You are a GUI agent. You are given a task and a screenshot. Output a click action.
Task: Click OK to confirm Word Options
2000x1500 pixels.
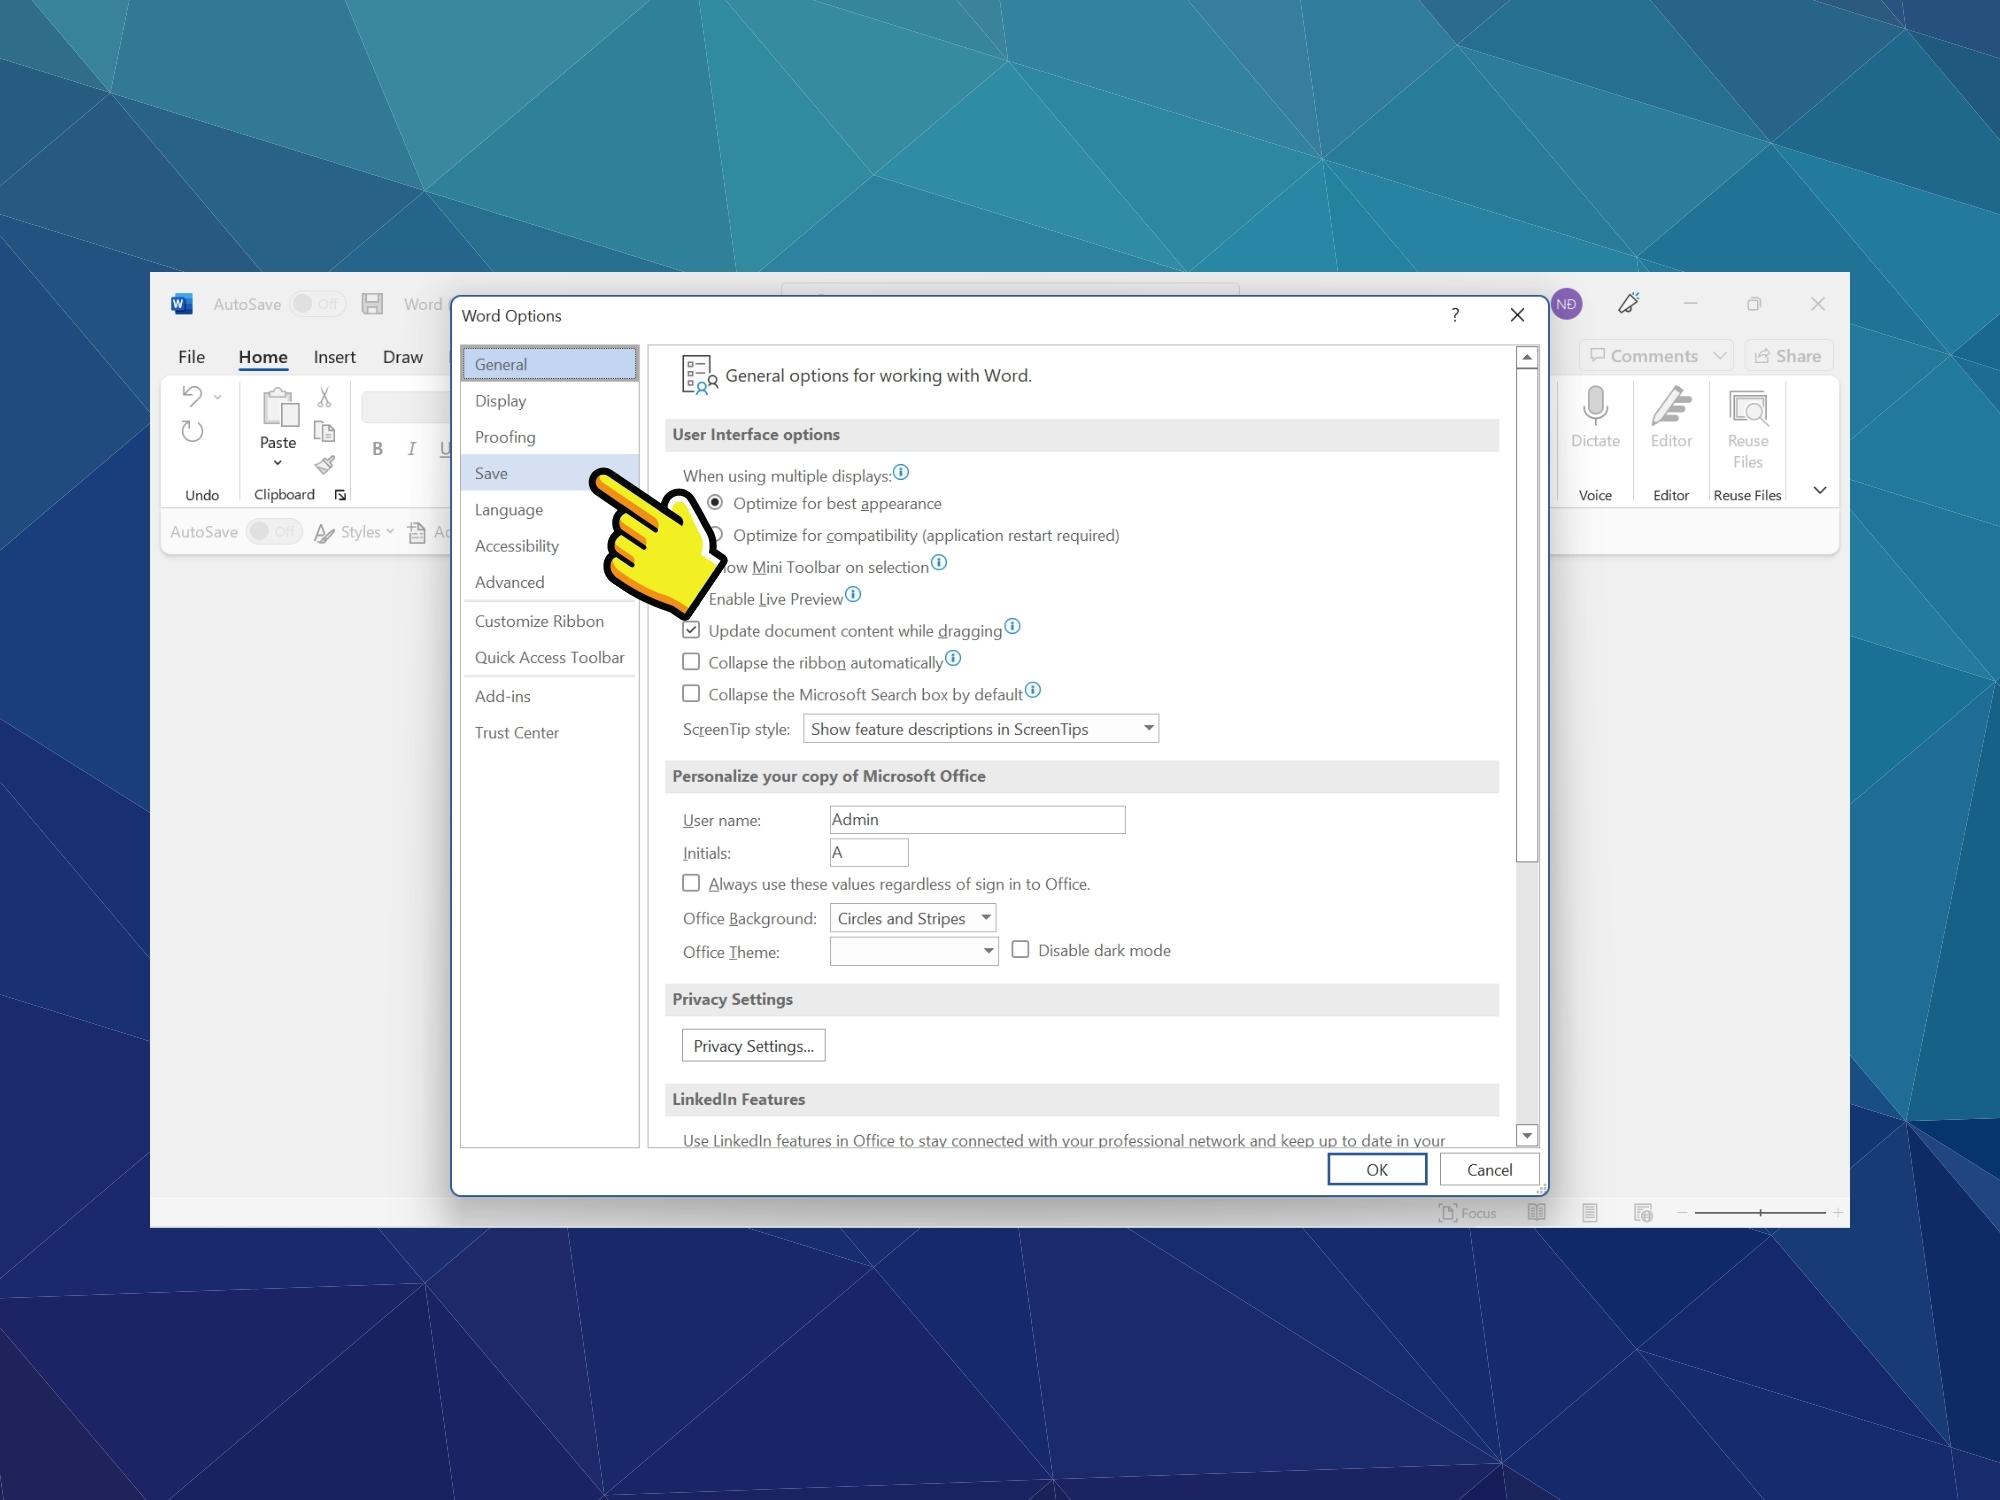pos(1375,1169)
